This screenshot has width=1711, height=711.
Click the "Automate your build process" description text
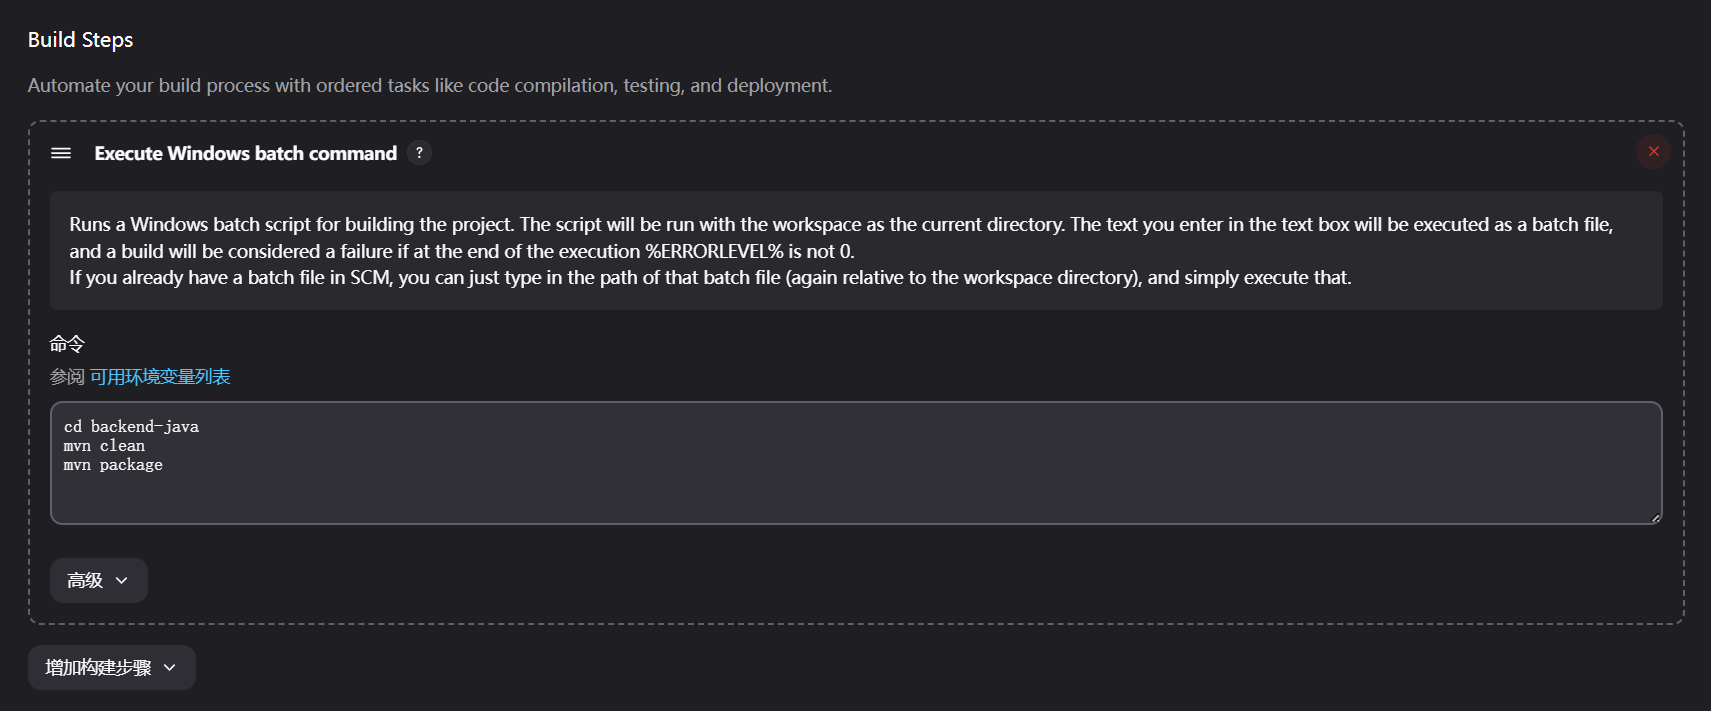429,86
